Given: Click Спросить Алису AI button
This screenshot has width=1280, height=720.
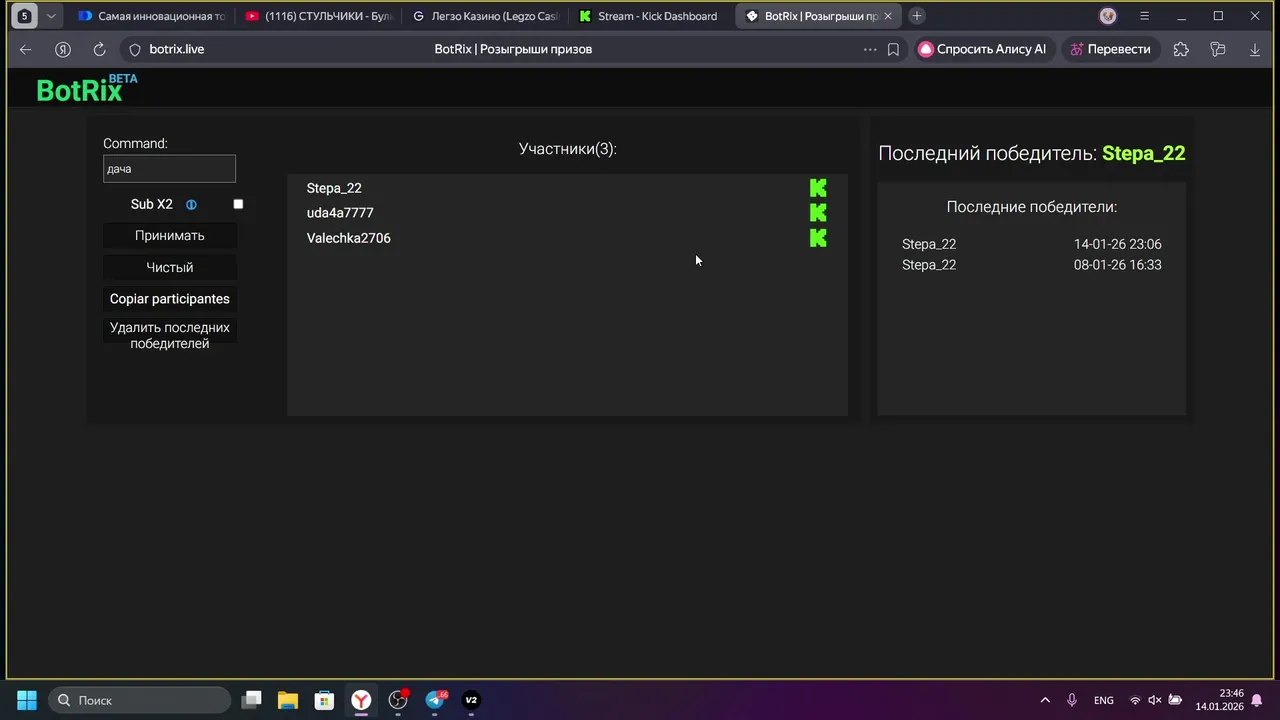Looking at the screenshot, I should click(982, 49).
